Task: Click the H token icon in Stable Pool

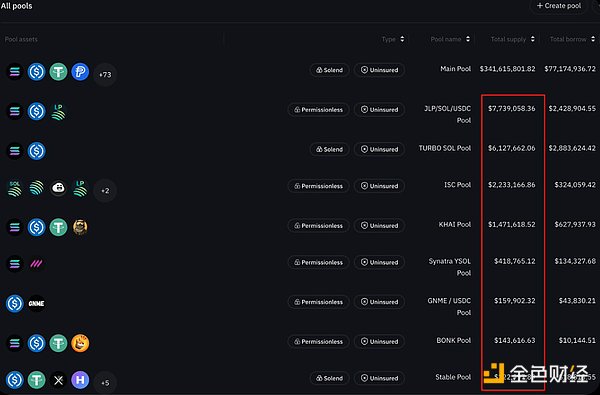Action: click(x=80, y=380)
